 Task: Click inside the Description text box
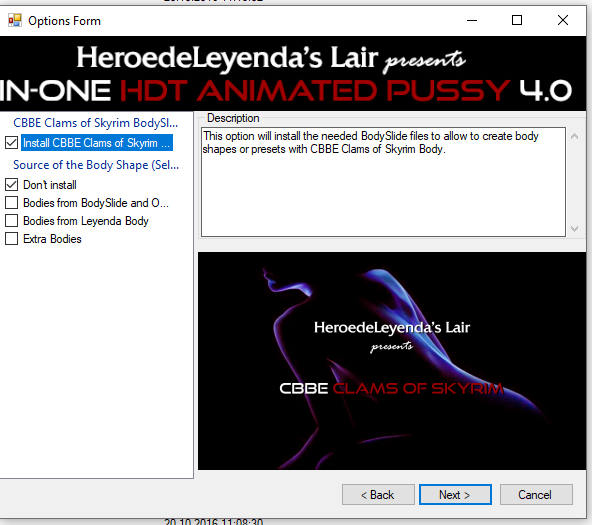pyautogui.click(x=383, y=182)
